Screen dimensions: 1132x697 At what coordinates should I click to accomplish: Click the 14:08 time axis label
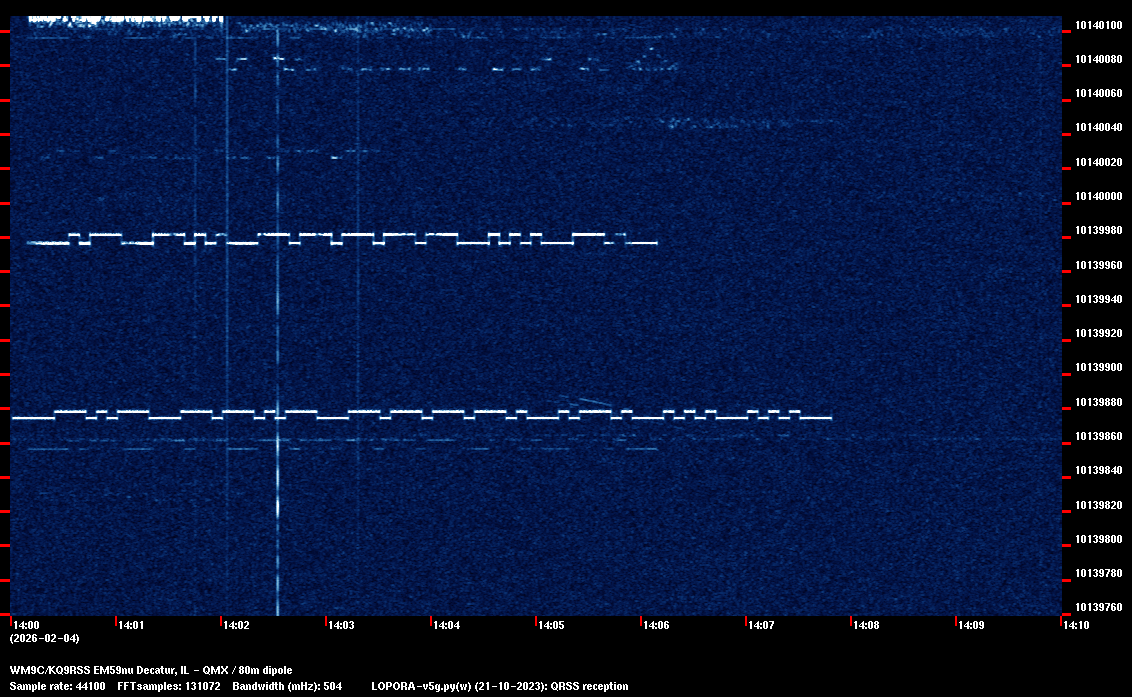[866, 625]
